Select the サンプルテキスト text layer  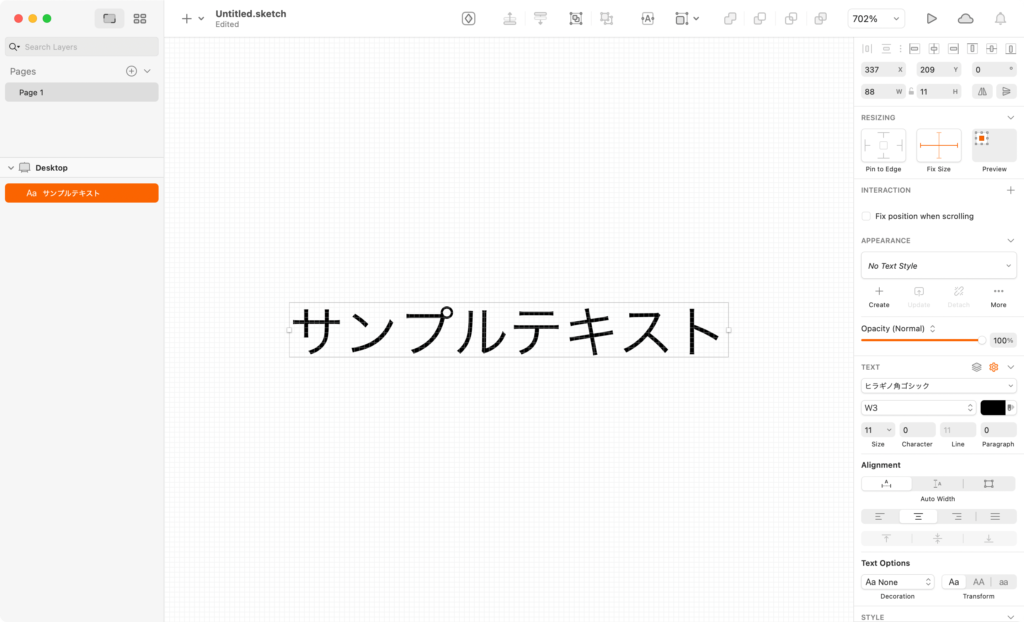[x=81, y=193]
